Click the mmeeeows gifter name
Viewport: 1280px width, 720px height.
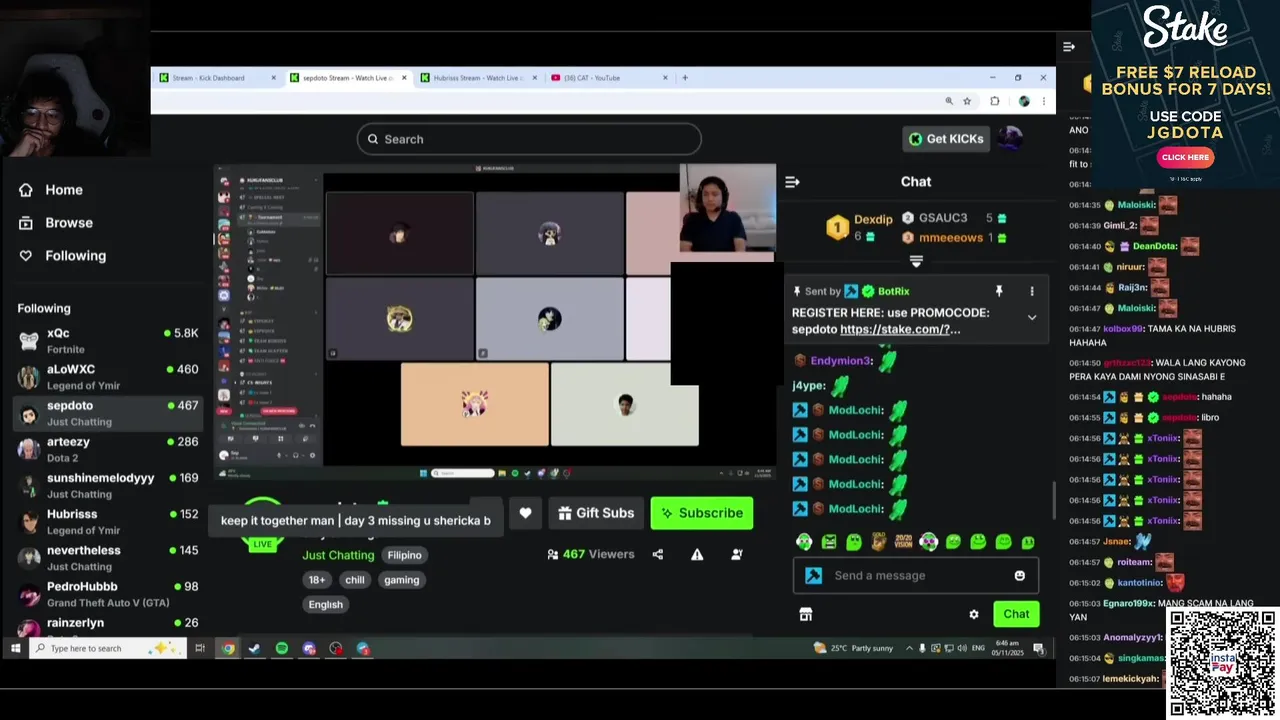click(x=951, y=238)
